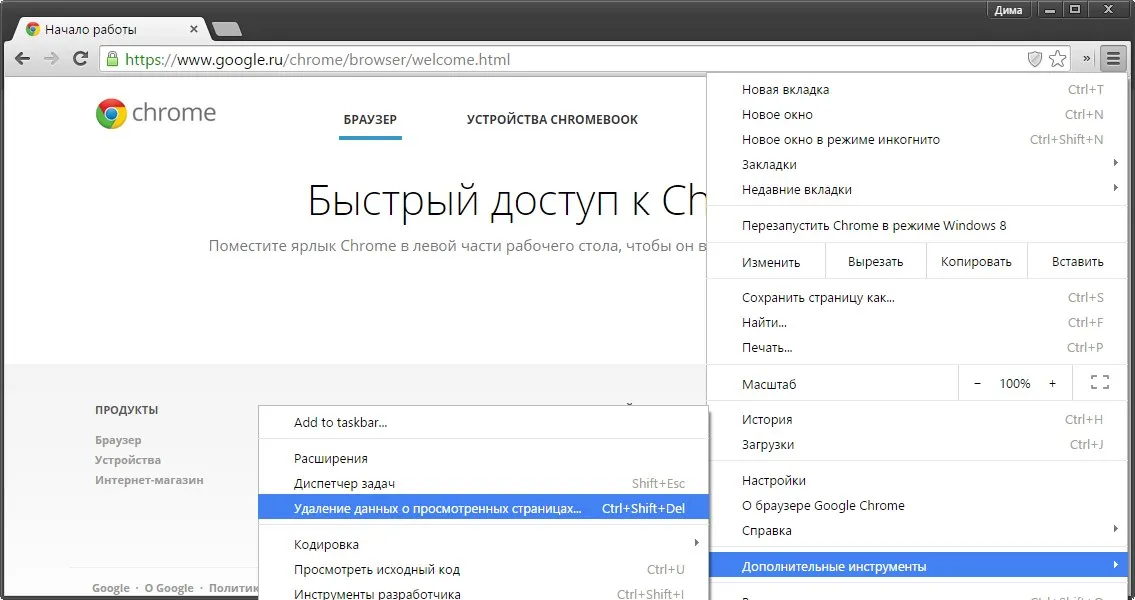Select Удаление данных о просмотренных страницах

click(x=483, y=509)
